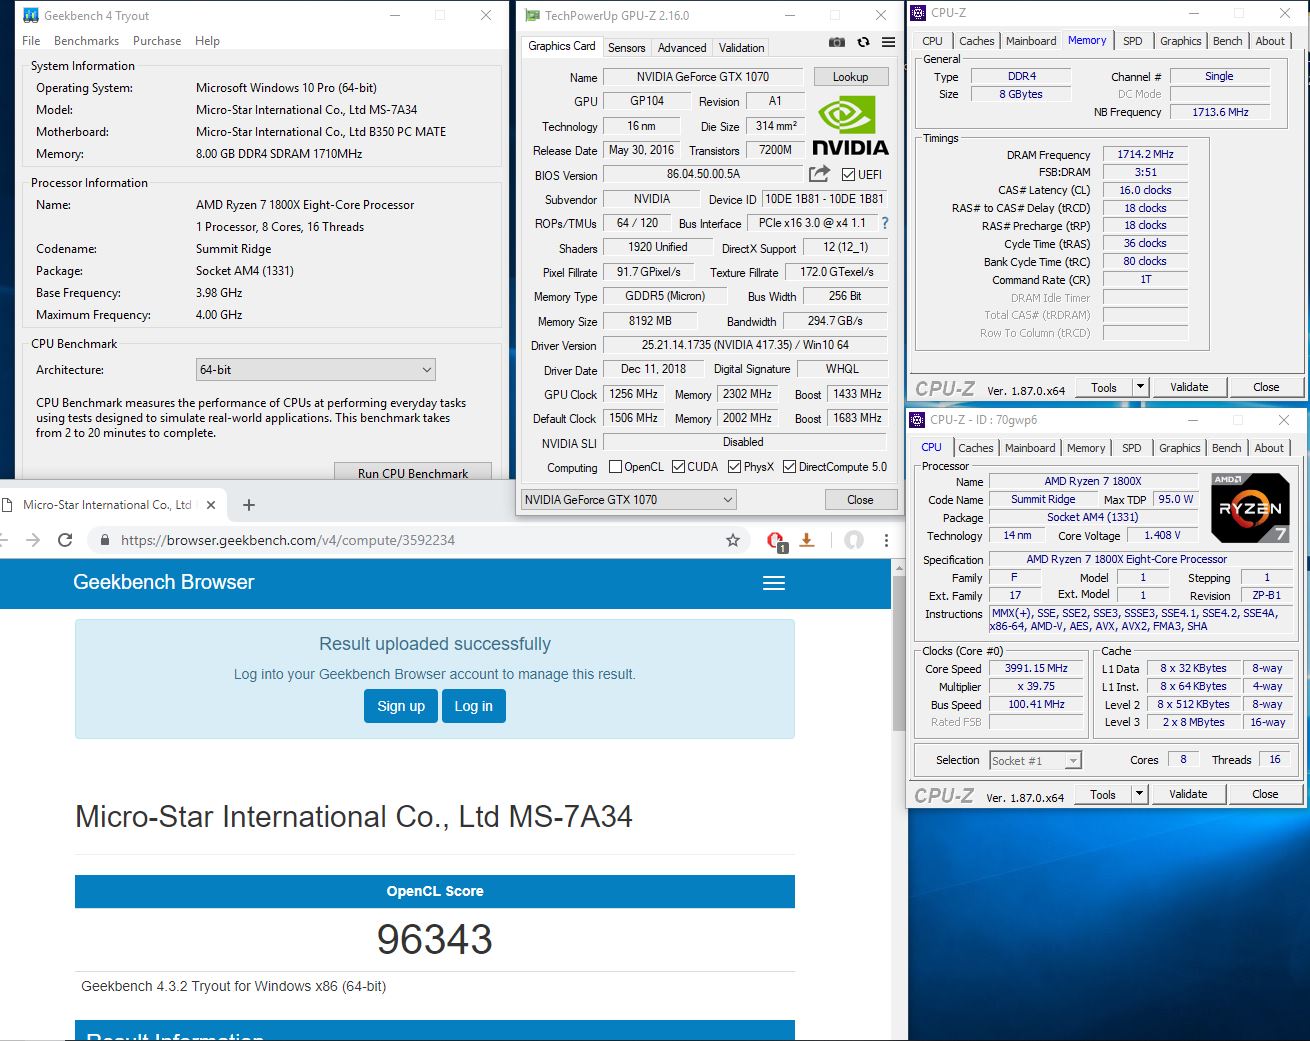Click the GPU-Z screenshot camera icon

837,43
